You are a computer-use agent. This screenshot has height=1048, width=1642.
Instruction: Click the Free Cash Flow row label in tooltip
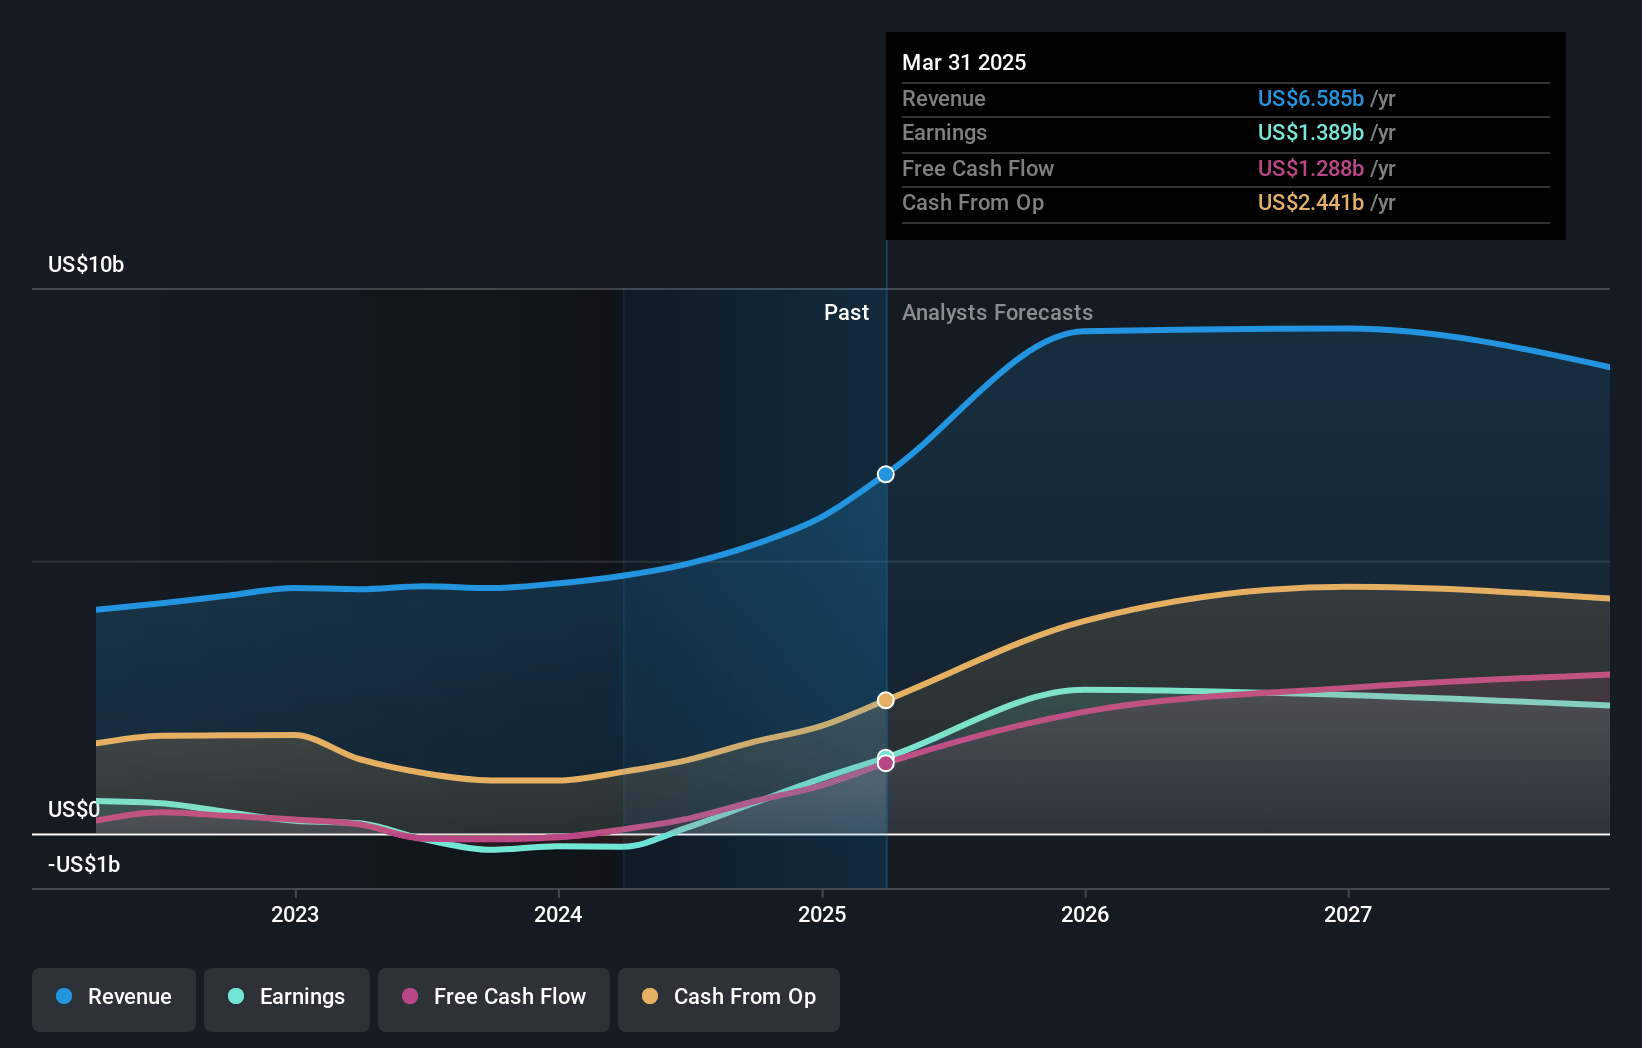pos(978,168)
